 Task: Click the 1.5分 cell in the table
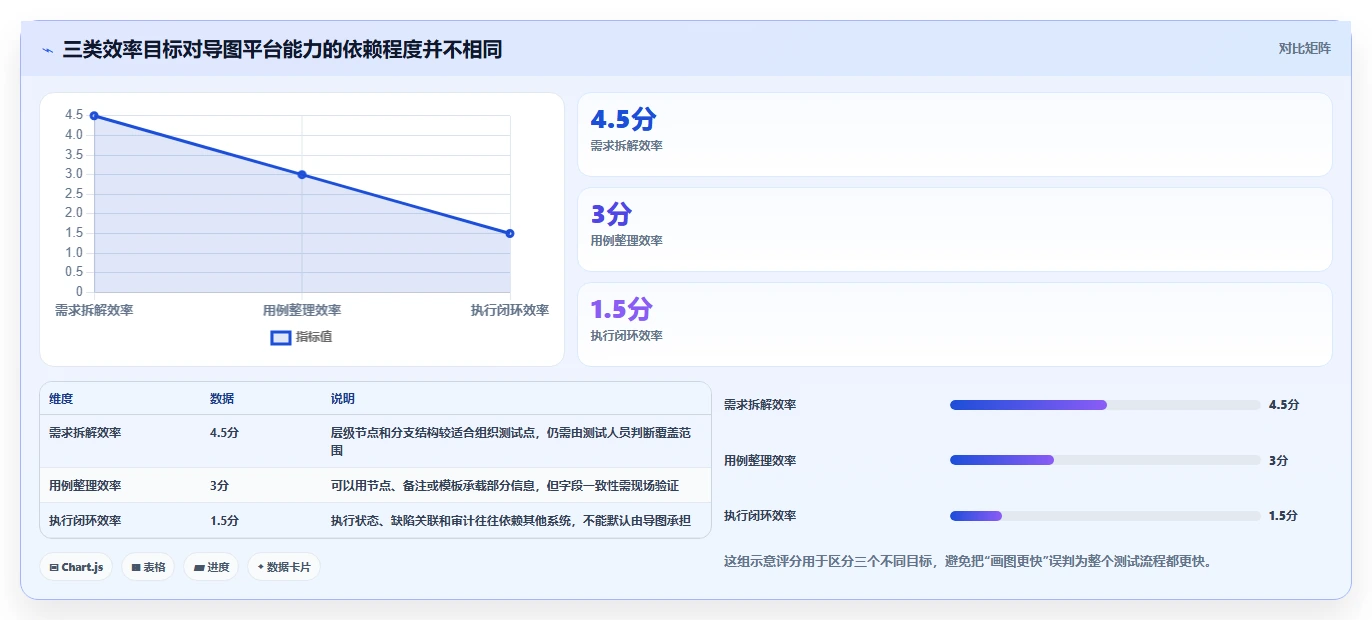[224, 521]
